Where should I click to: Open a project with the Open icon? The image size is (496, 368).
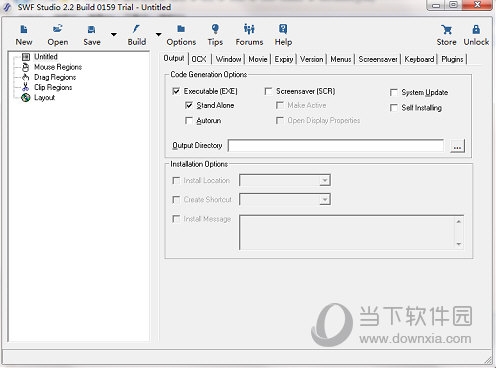[58, 35]
